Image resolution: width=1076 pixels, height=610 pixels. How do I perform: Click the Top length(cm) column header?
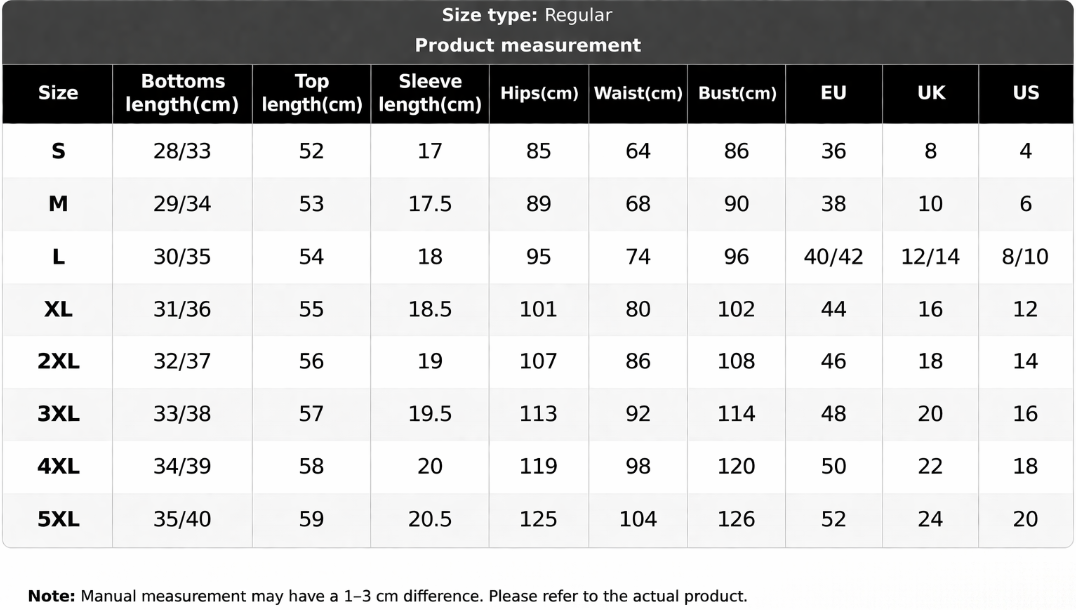click(311, 93)
